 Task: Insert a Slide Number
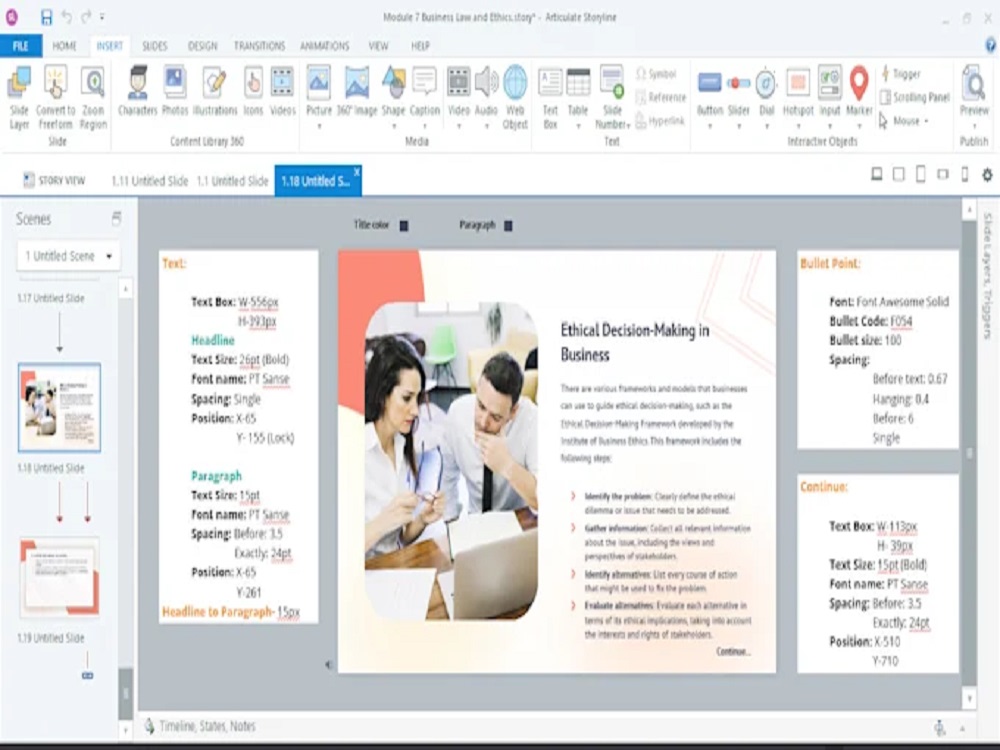(612, 98)
